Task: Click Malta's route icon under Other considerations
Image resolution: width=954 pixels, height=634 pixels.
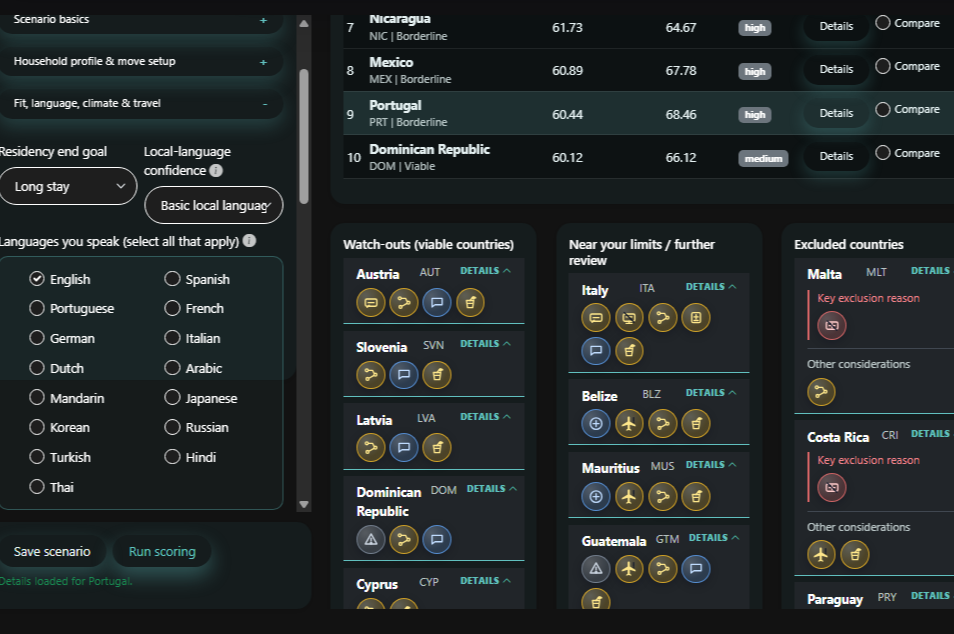Action: coord(821,392)
